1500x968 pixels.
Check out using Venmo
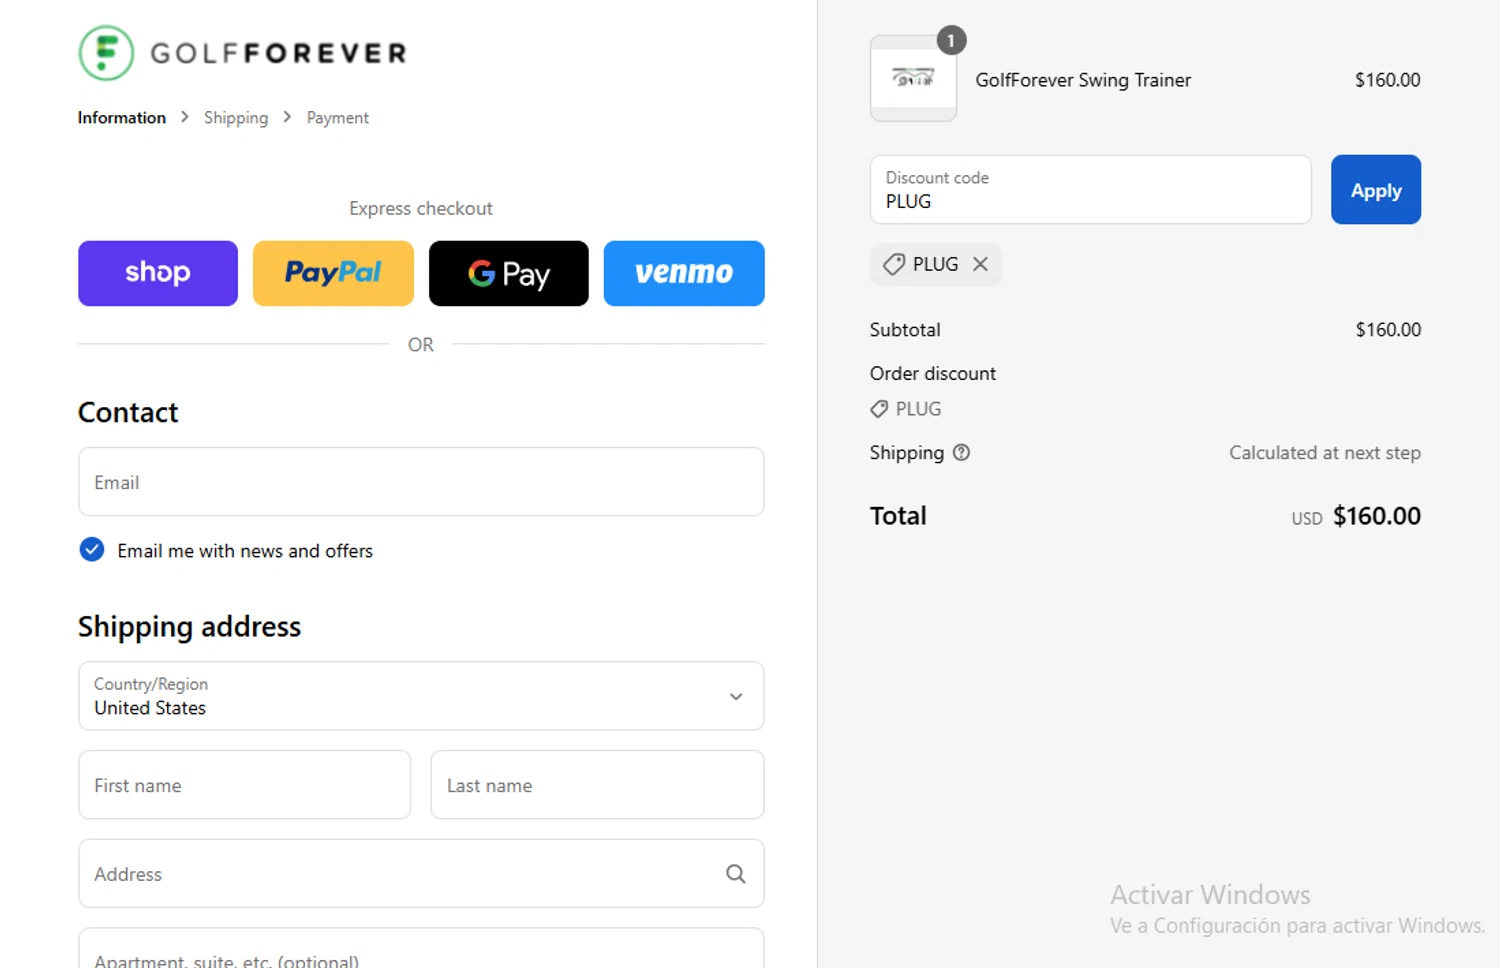684,273
